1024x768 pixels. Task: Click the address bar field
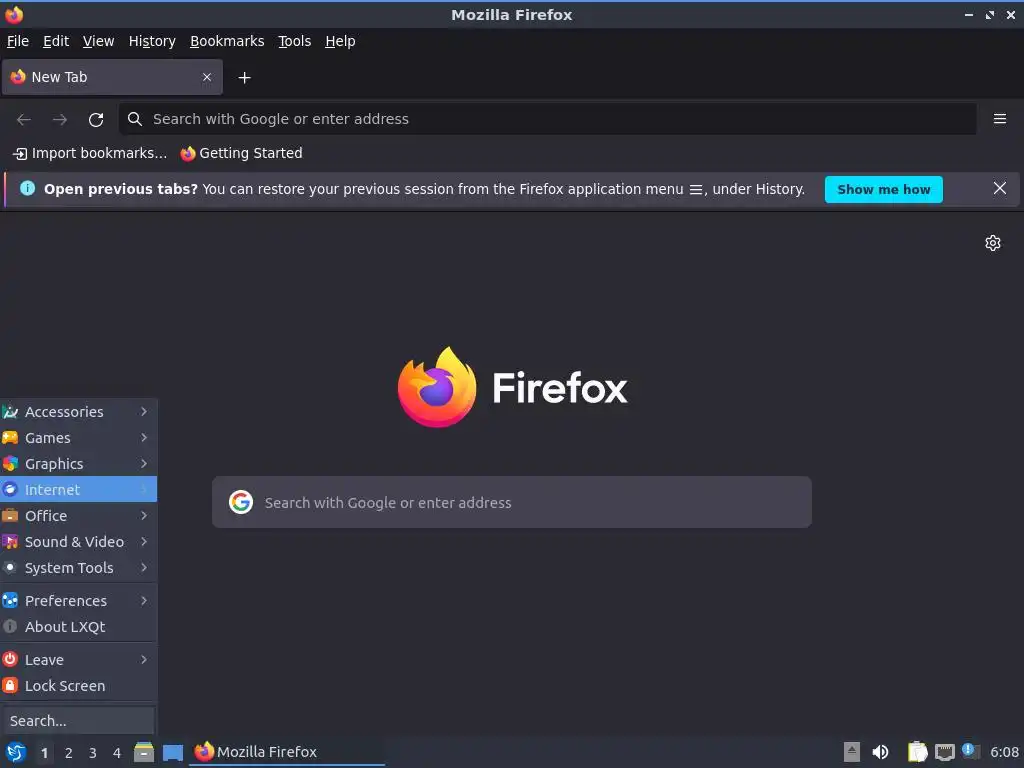(547, 119)
